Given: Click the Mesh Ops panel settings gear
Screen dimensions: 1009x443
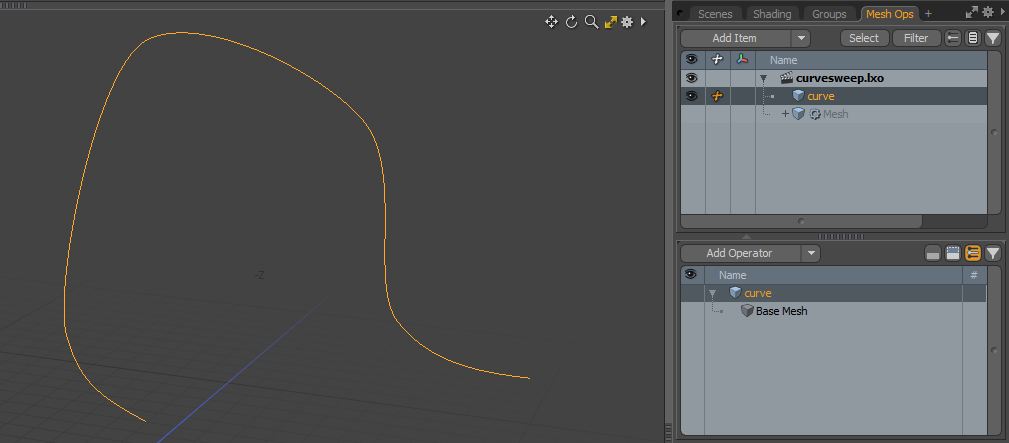Looking at the screenshot, I should pos(990,13).
